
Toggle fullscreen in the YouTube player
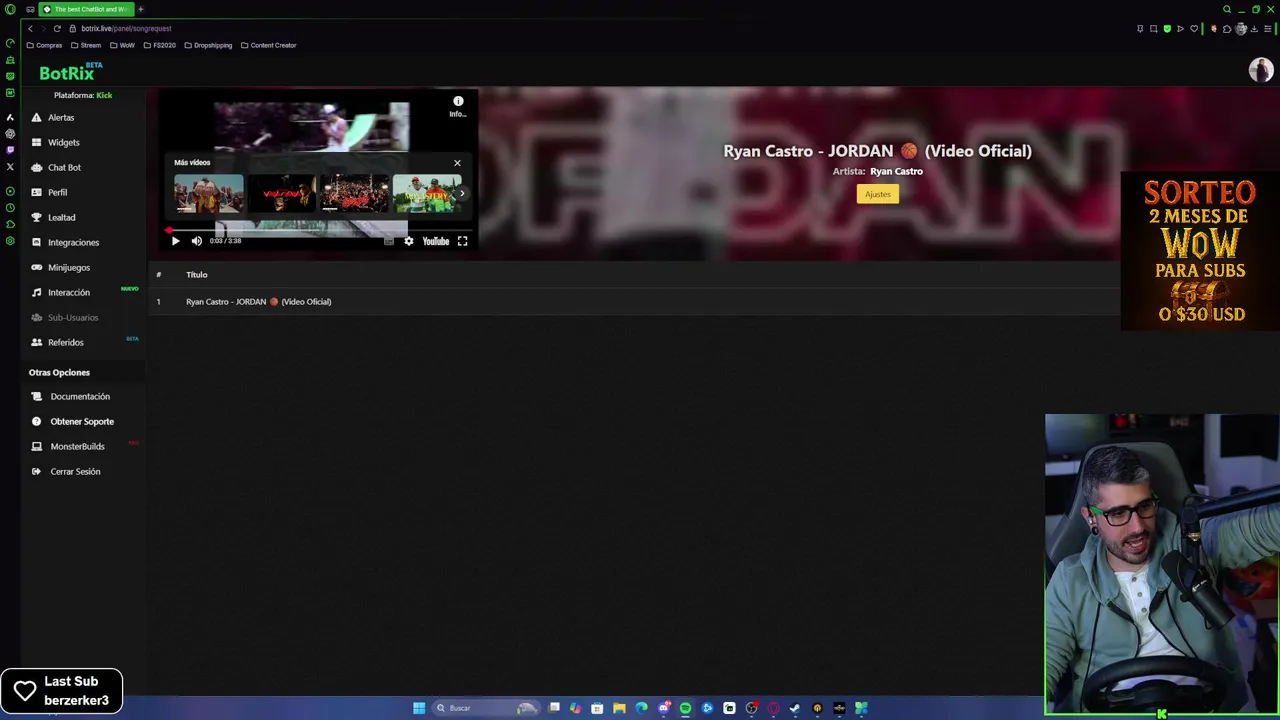coord(462,241)
